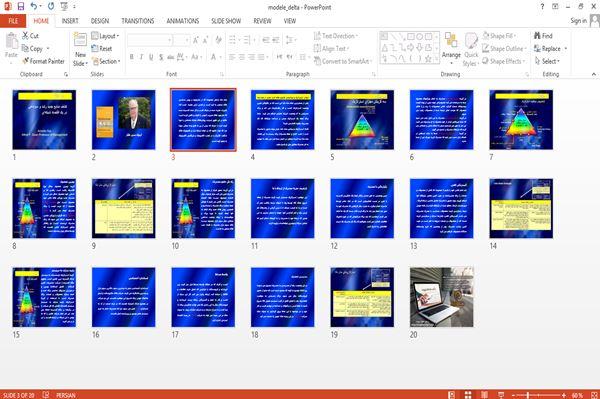Apply bulleted list

(233, 40)
